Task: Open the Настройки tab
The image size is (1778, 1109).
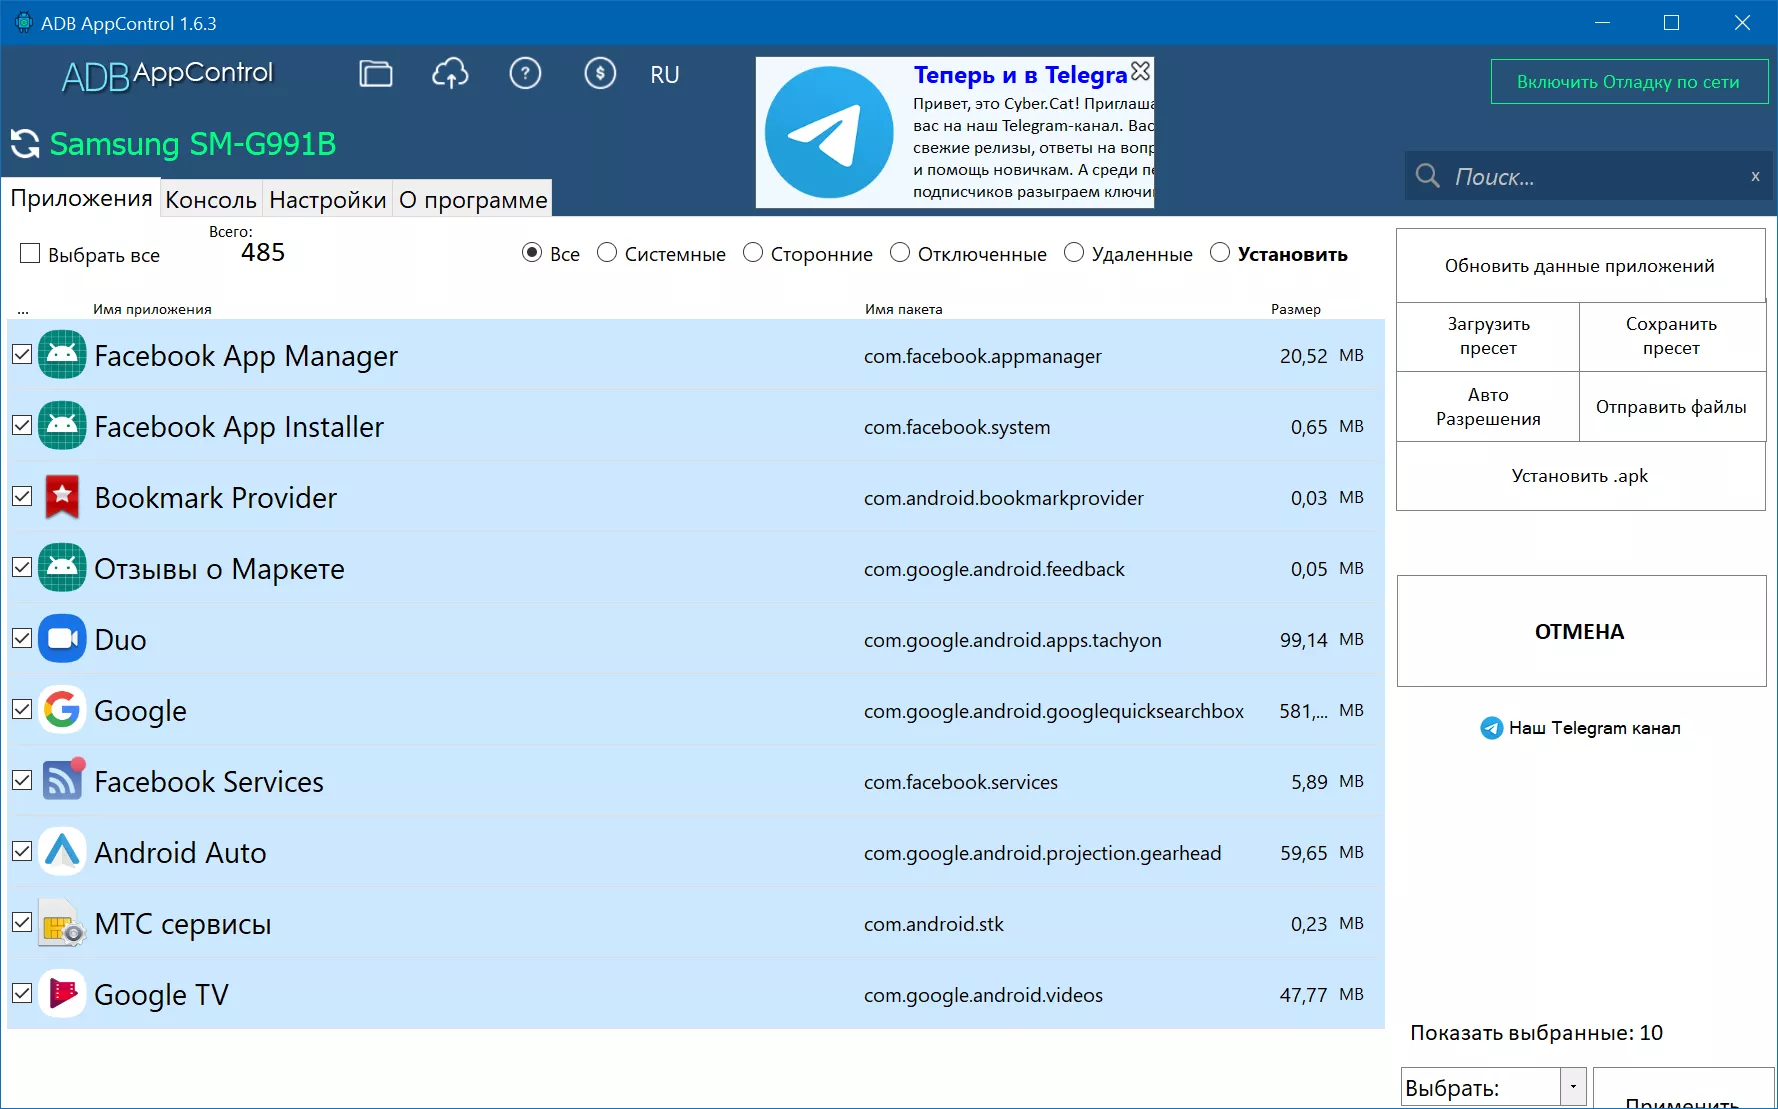Action: [x=328, y=200]
